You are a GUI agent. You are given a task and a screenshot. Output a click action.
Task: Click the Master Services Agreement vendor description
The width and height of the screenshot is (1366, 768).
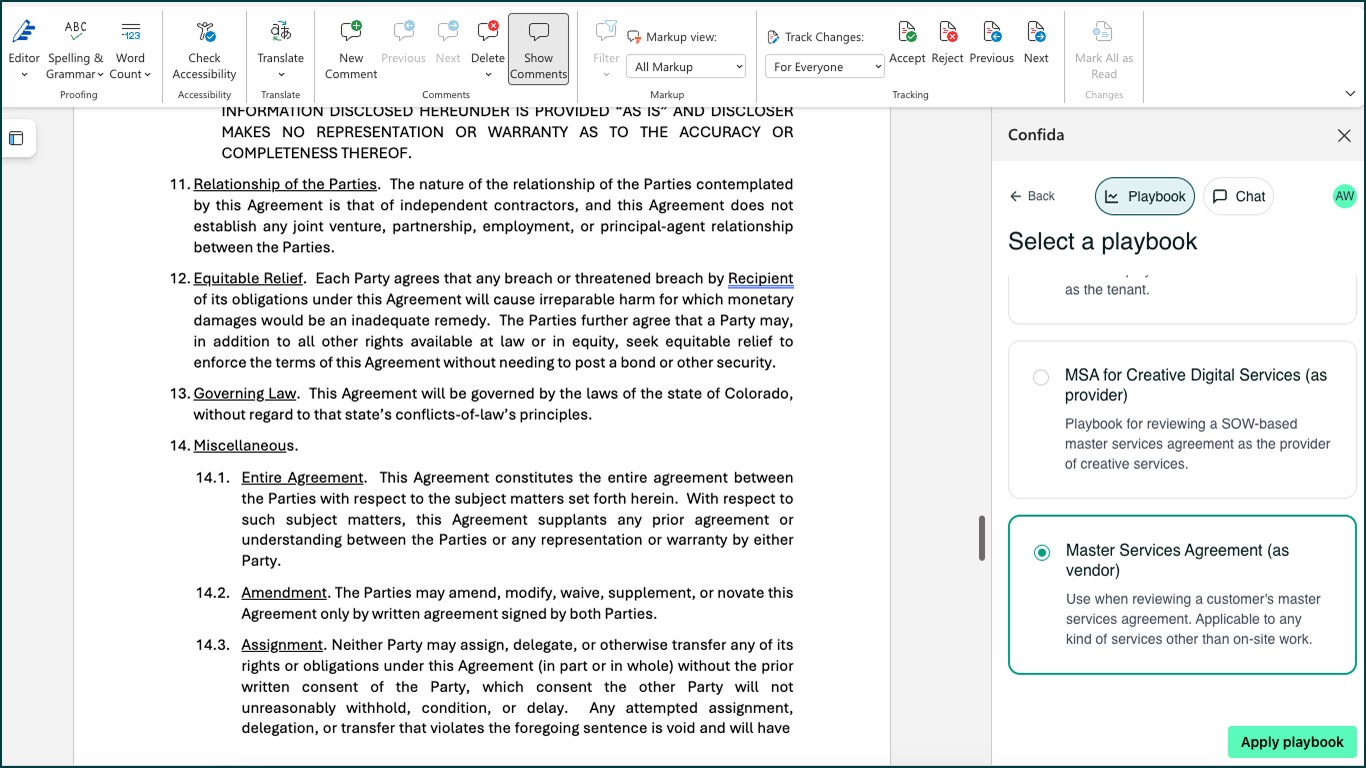(x=1193, y=619)
